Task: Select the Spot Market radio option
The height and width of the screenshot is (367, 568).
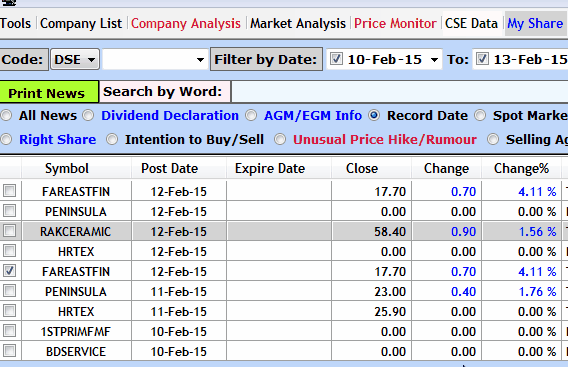Action: (x=480, y=116)
